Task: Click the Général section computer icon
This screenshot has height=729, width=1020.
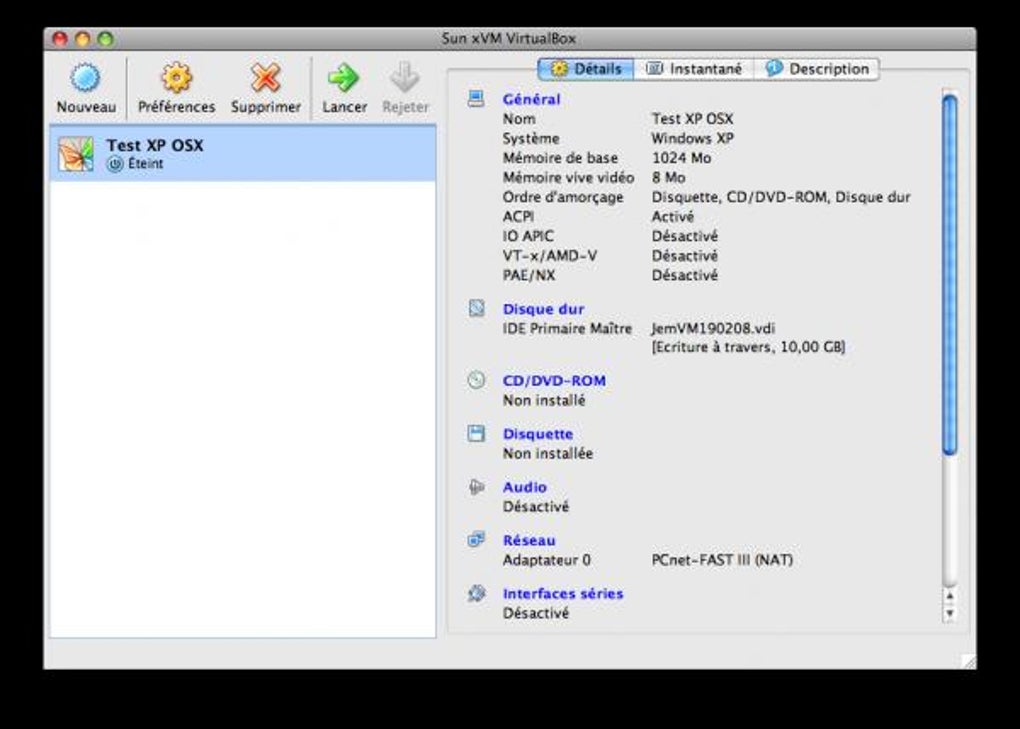Action: pos(476,99)
